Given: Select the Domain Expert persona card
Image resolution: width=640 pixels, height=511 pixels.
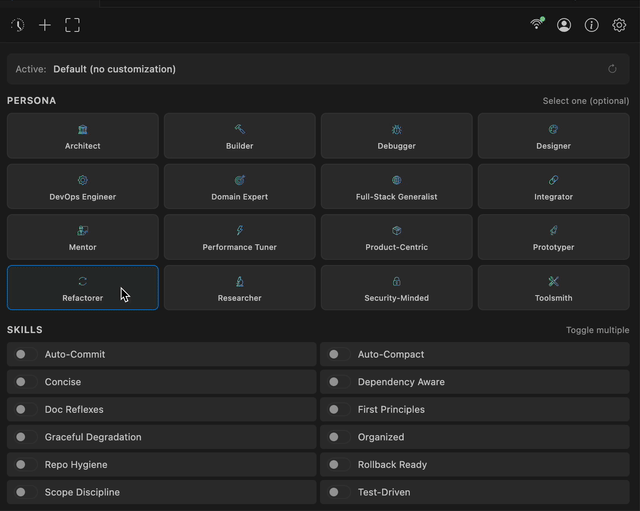Looking at the screenshot, I should click(240, 187).
